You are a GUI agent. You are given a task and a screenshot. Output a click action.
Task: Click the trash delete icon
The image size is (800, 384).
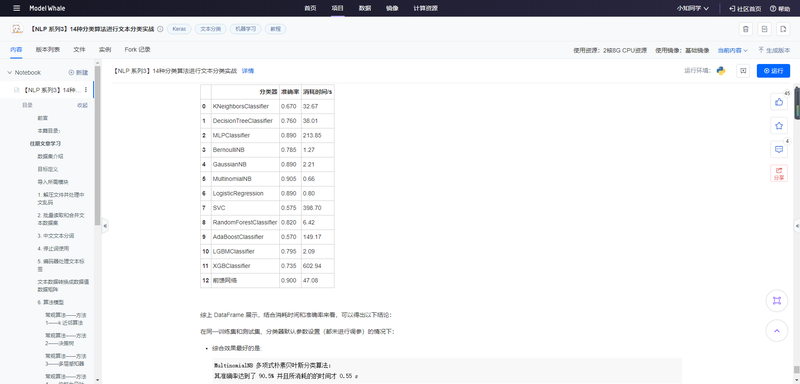(746, 29)
